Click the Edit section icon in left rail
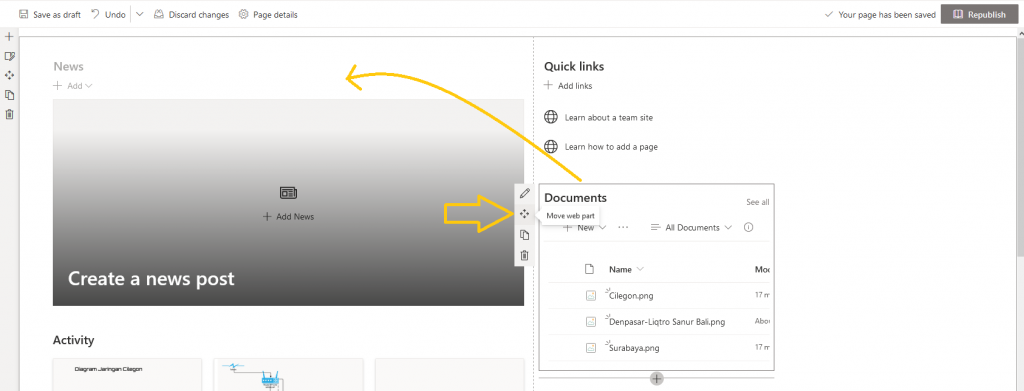This screenshot has width=1024, height=391. pos(9,56)
